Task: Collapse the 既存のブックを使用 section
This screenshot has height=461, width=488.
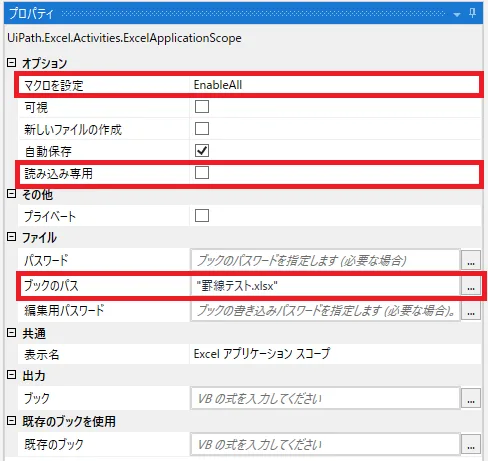Action: click(12, 421)
